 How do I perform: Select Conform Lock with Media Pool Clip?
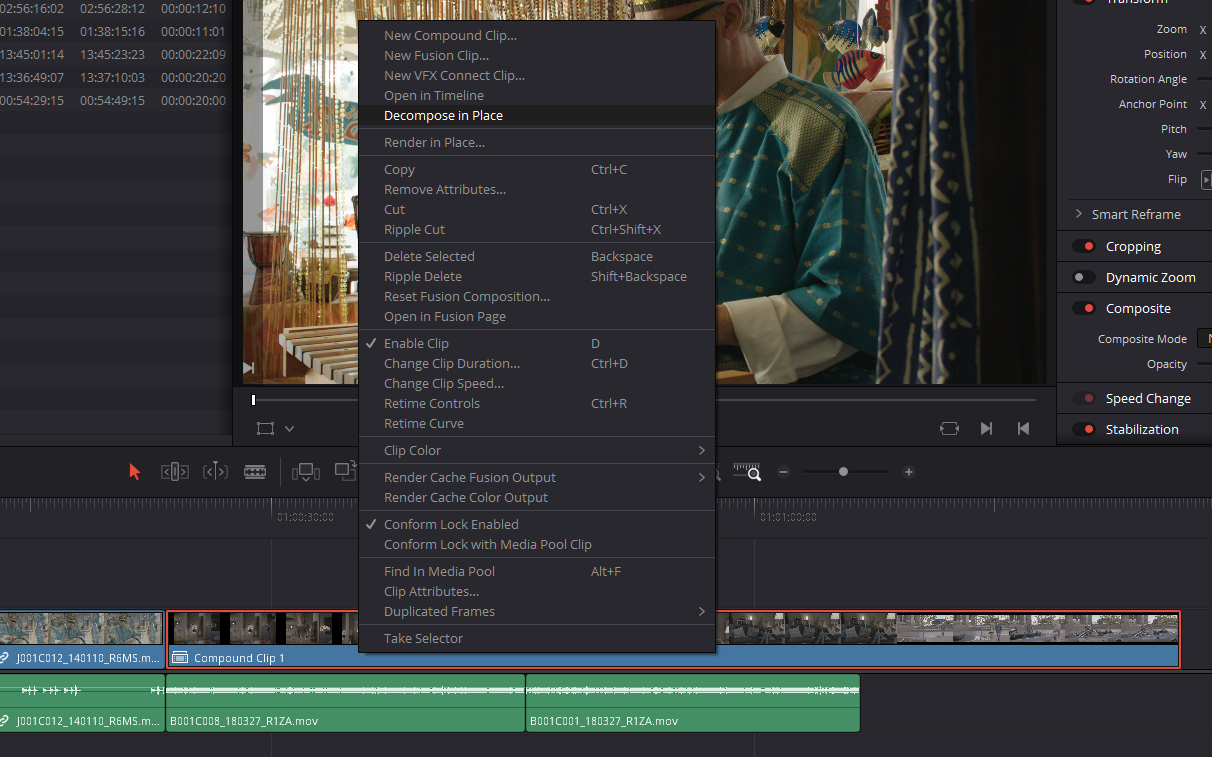tap(537, 544)
